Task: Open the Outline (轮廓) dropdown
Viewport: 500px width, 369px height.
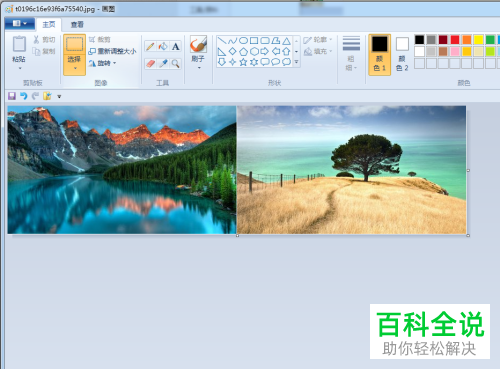Action: point(318,40)
